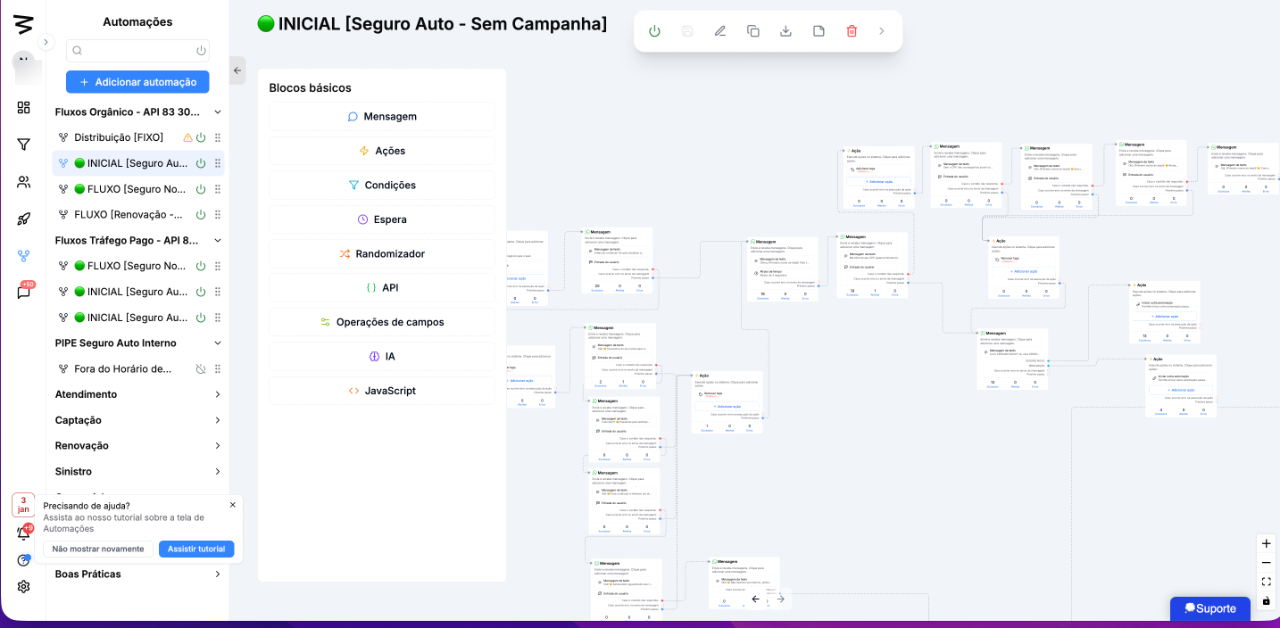Enable Fora do Horário automation
1280x628 pixels.
tap(201, 369)
